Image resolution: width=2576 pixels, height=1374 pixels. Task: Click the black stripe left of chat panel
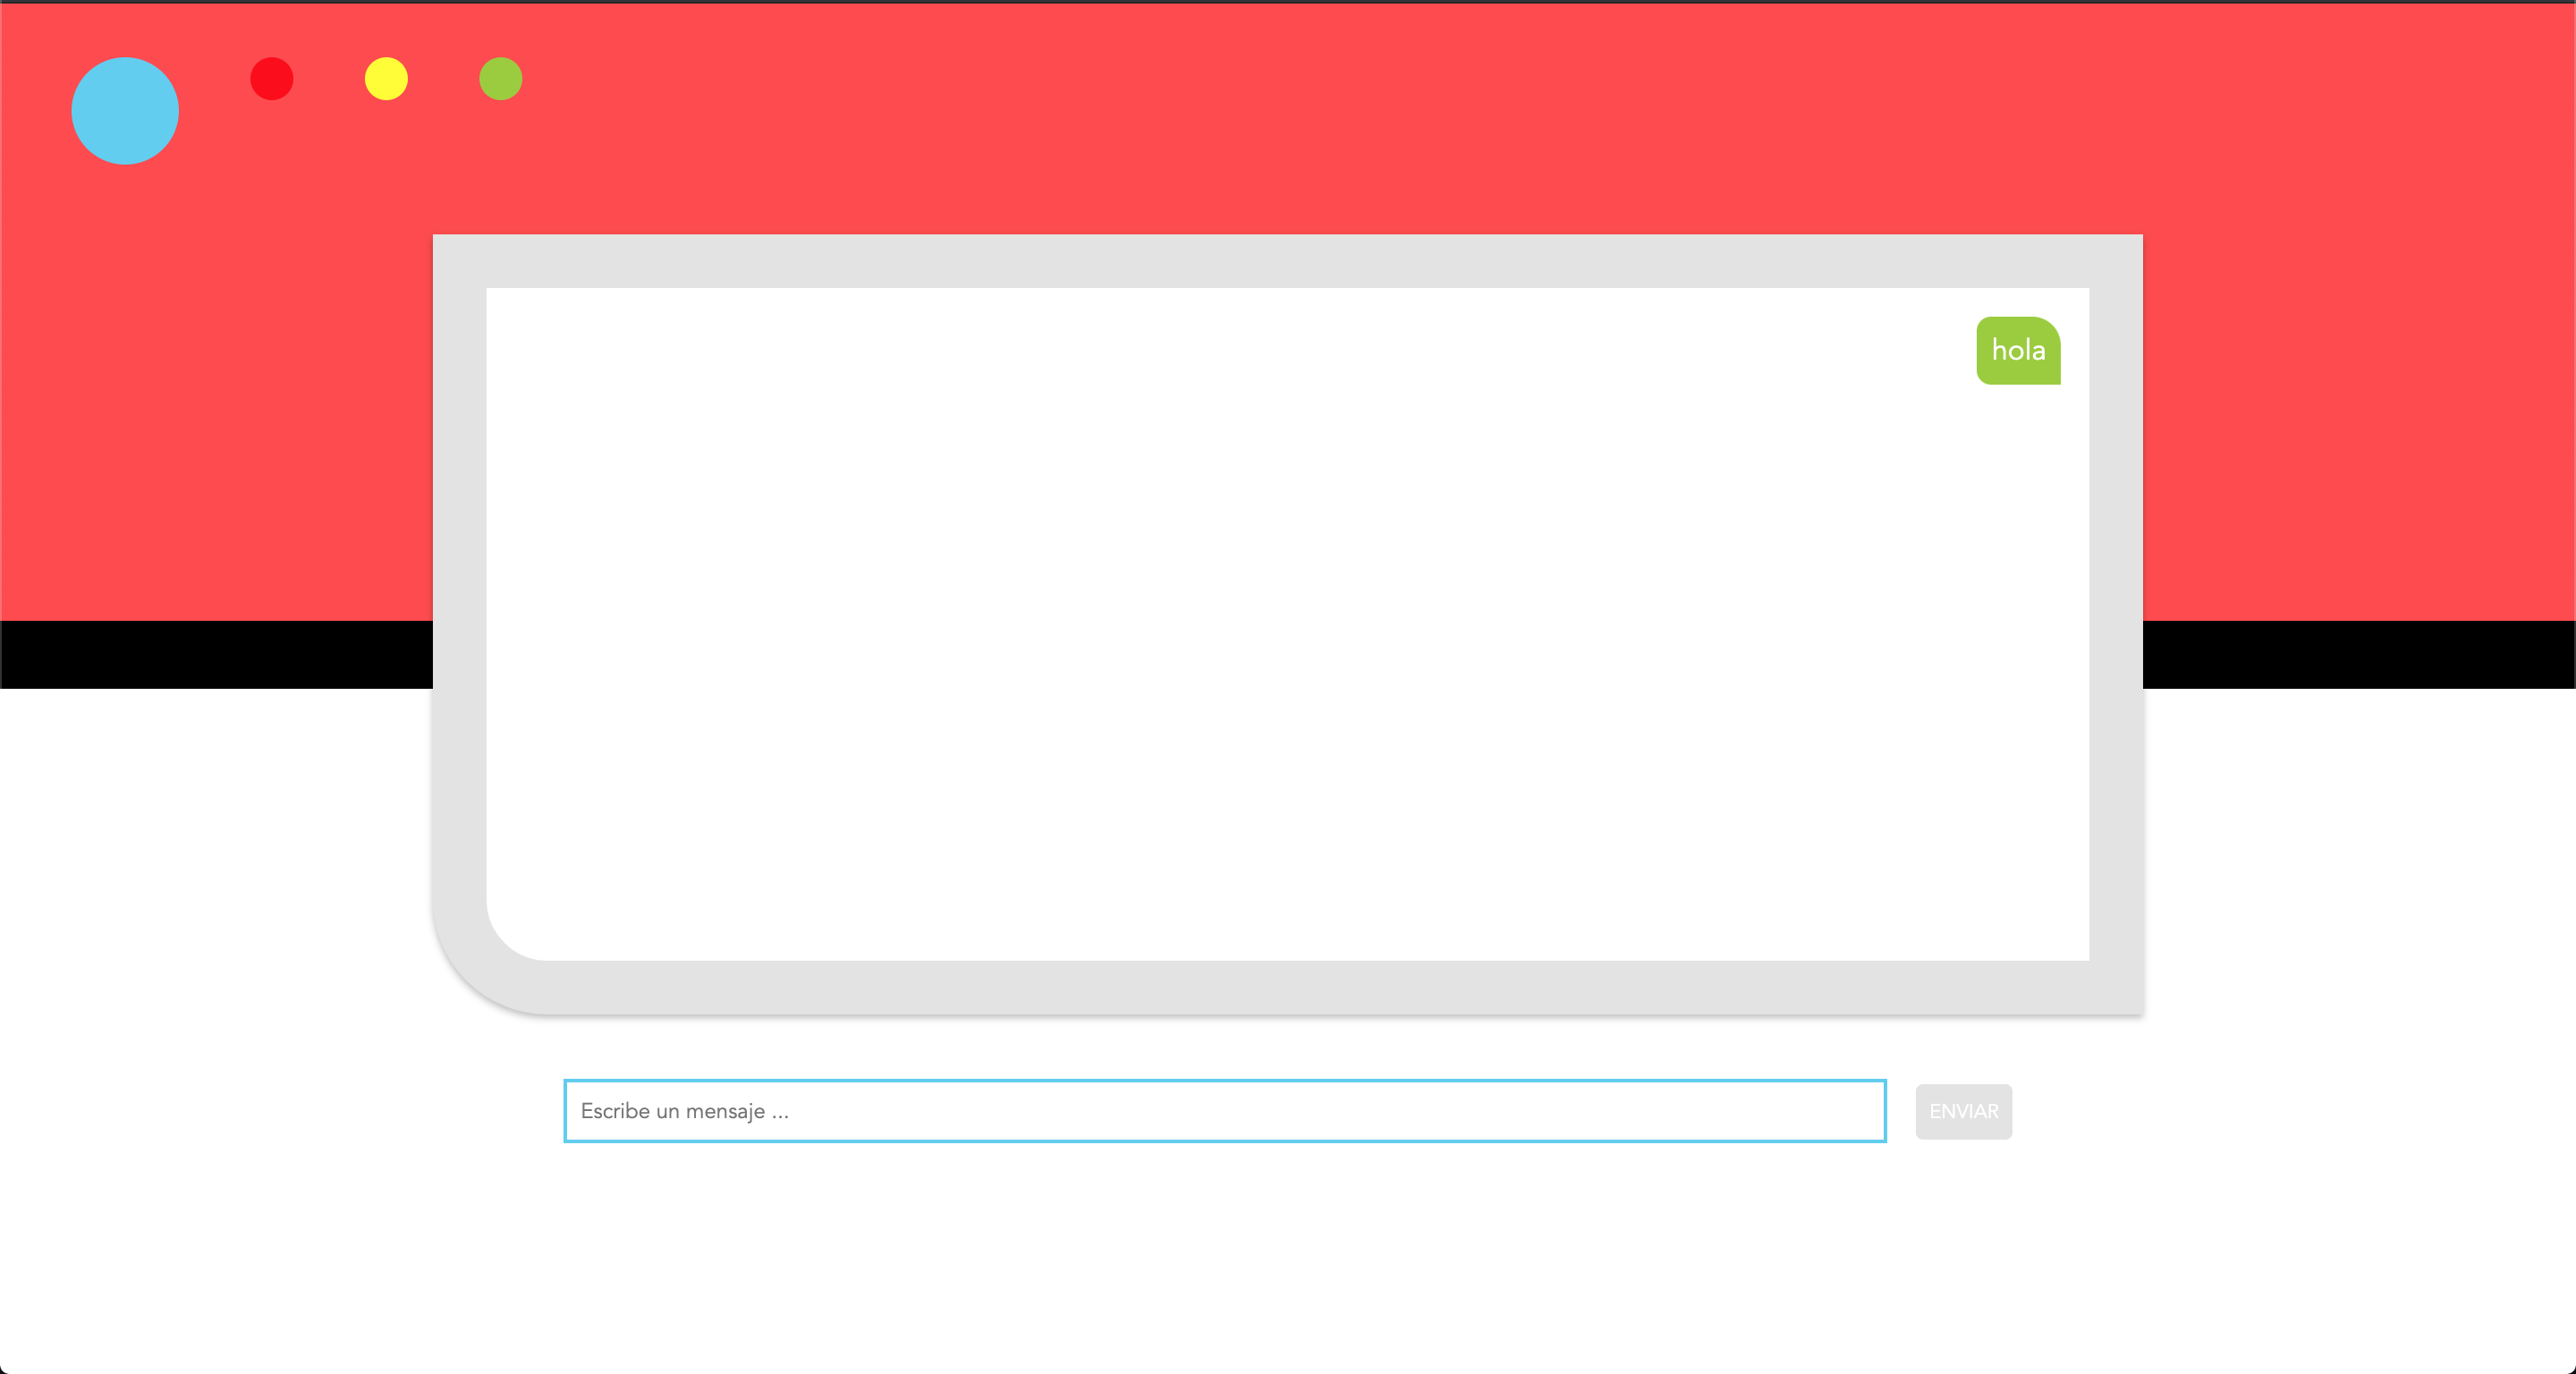(x=215, y=655)
